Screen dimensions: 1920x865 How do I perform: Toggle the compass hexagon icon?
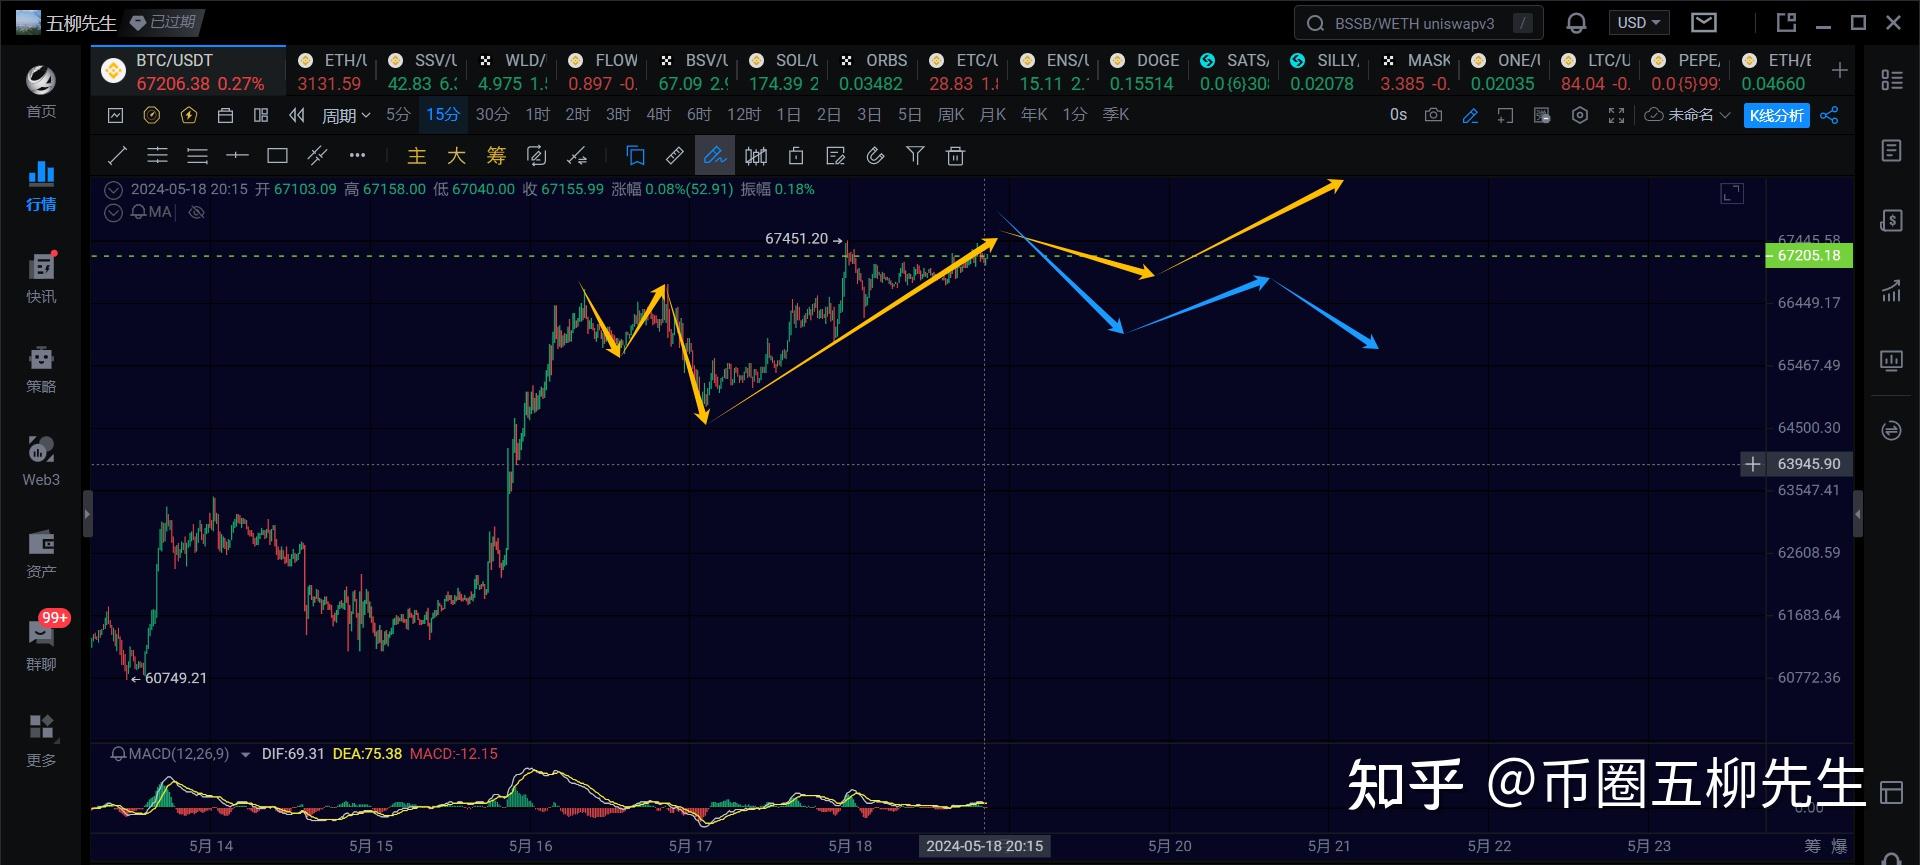pyautogui.click(x=151, y=115)
